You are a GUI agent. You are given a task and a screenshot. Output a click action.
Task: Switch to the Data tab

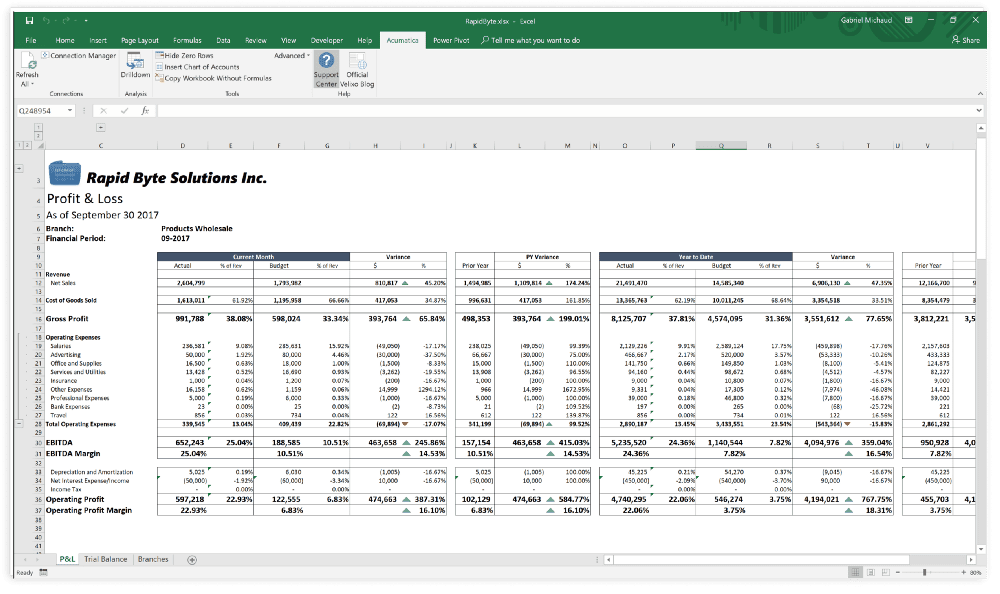click(x=223, y=40)
